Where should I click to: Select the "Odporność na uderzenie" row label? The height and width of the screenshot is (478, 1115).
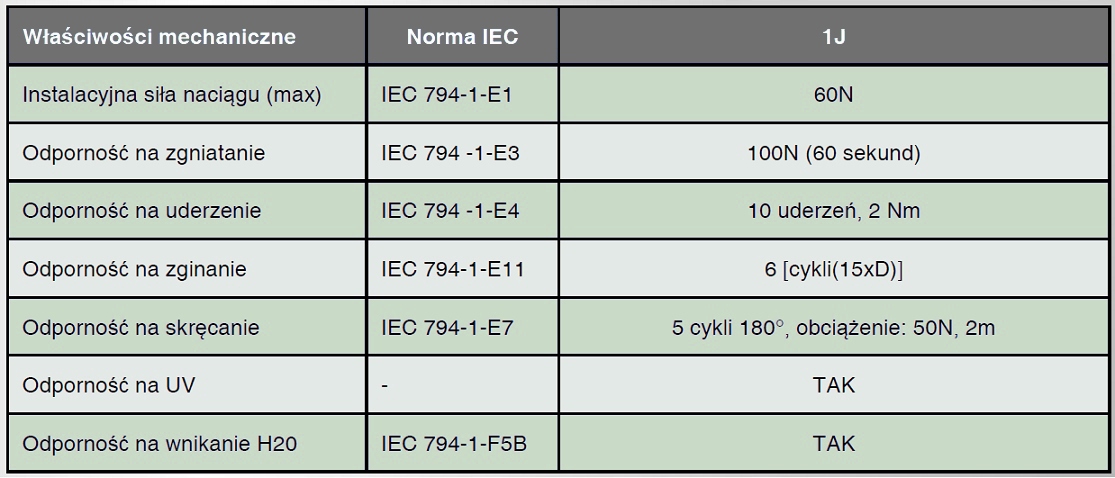click(x=141, y=211)
